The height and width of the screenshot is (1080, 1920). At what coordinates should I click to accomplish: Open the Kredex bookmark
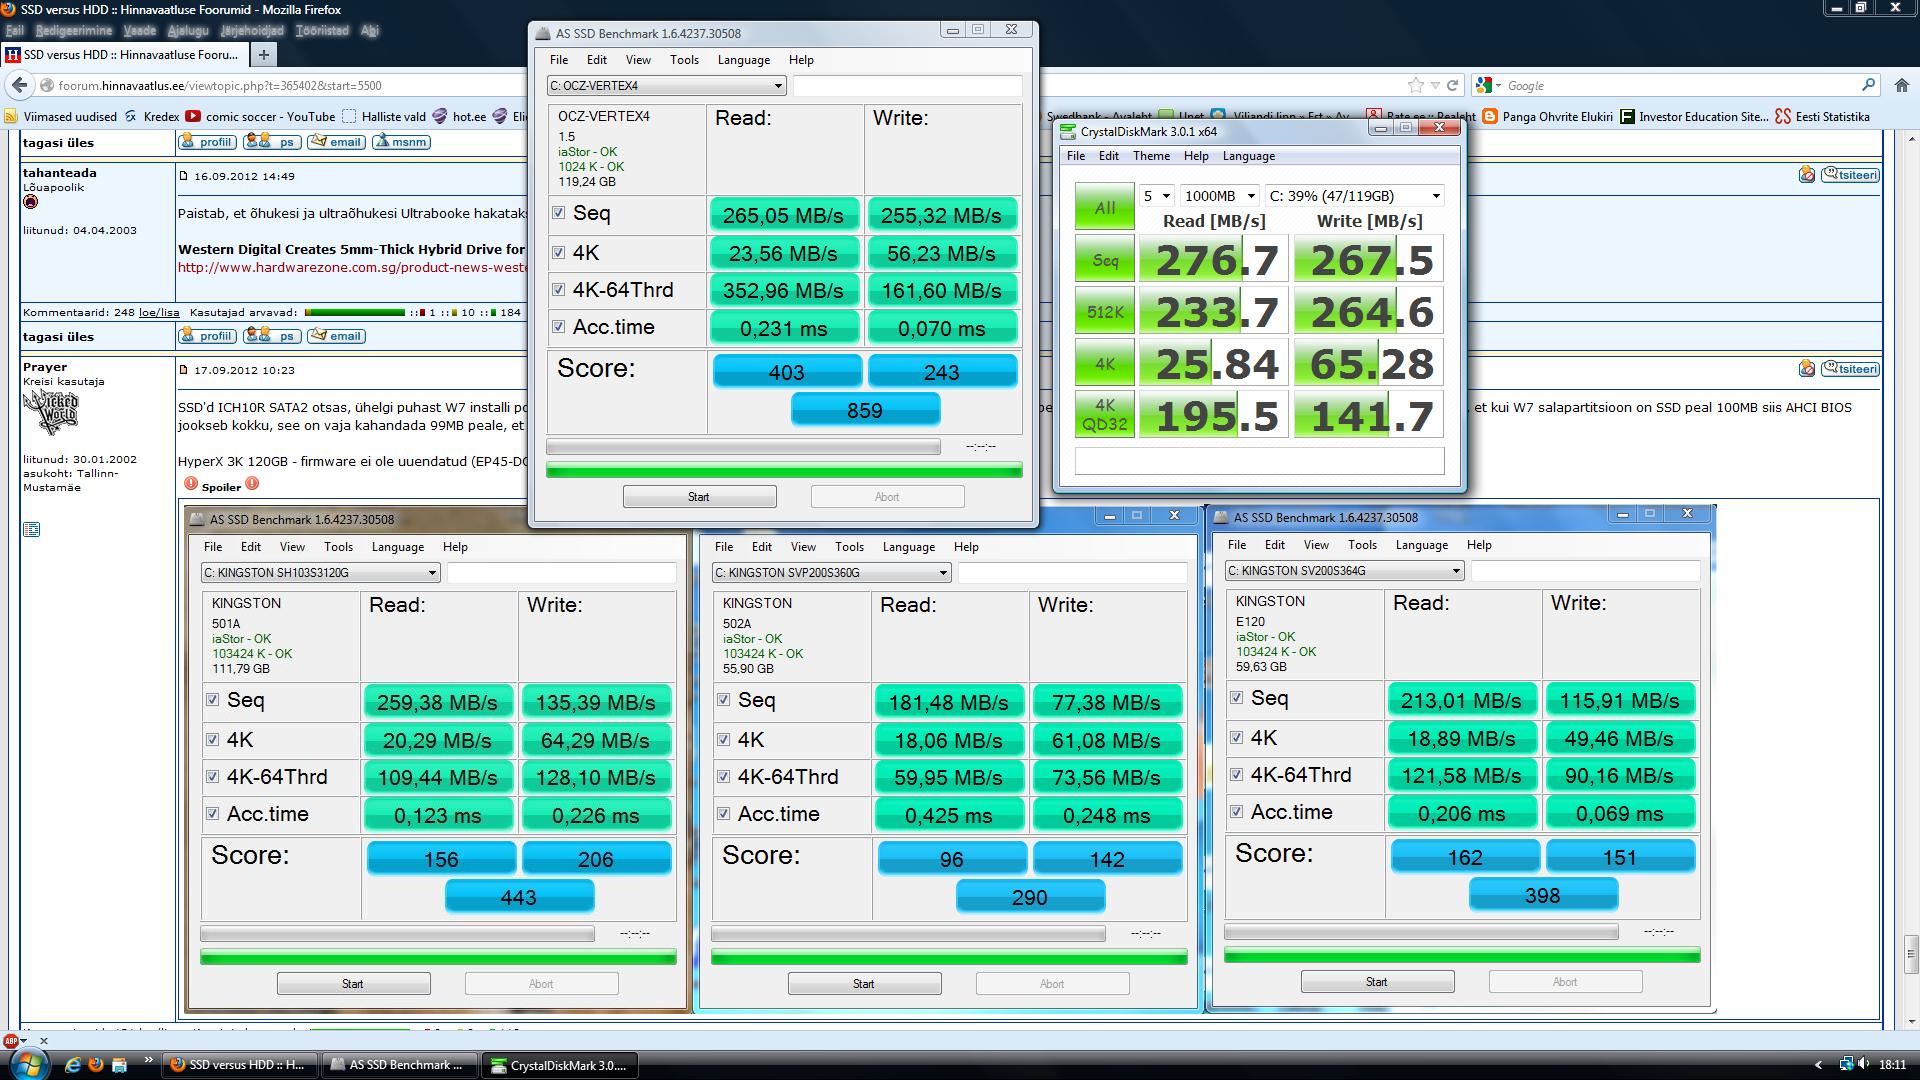[x=152, y=117]
